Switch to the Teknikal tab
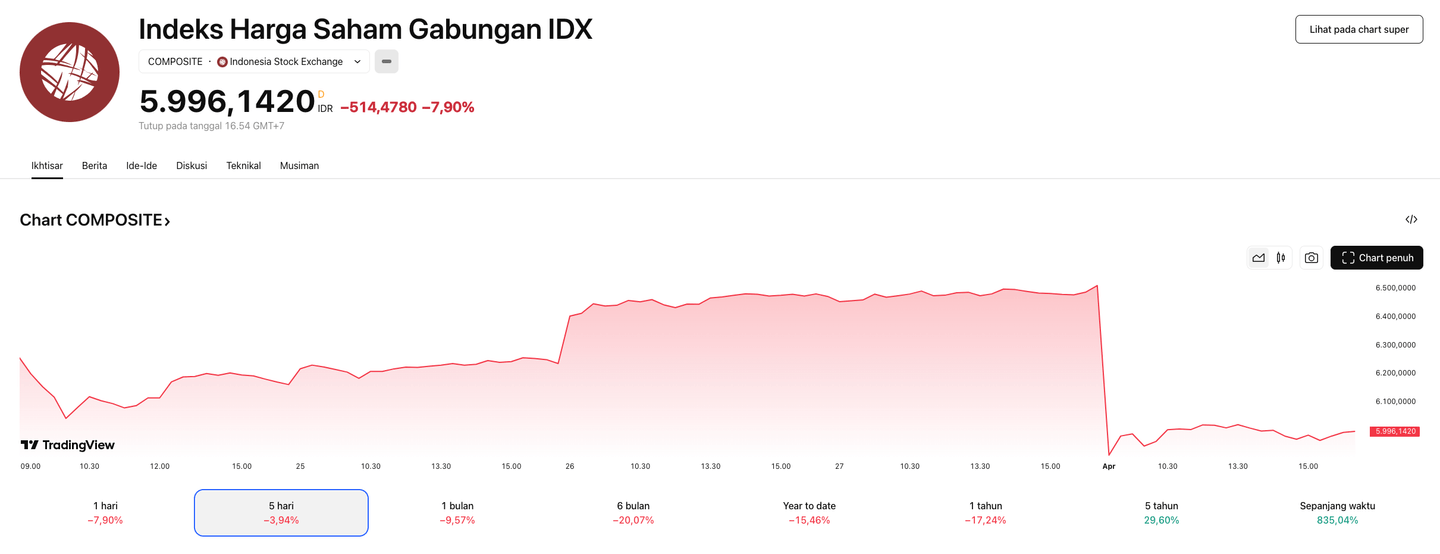 [x=244, y=166]
